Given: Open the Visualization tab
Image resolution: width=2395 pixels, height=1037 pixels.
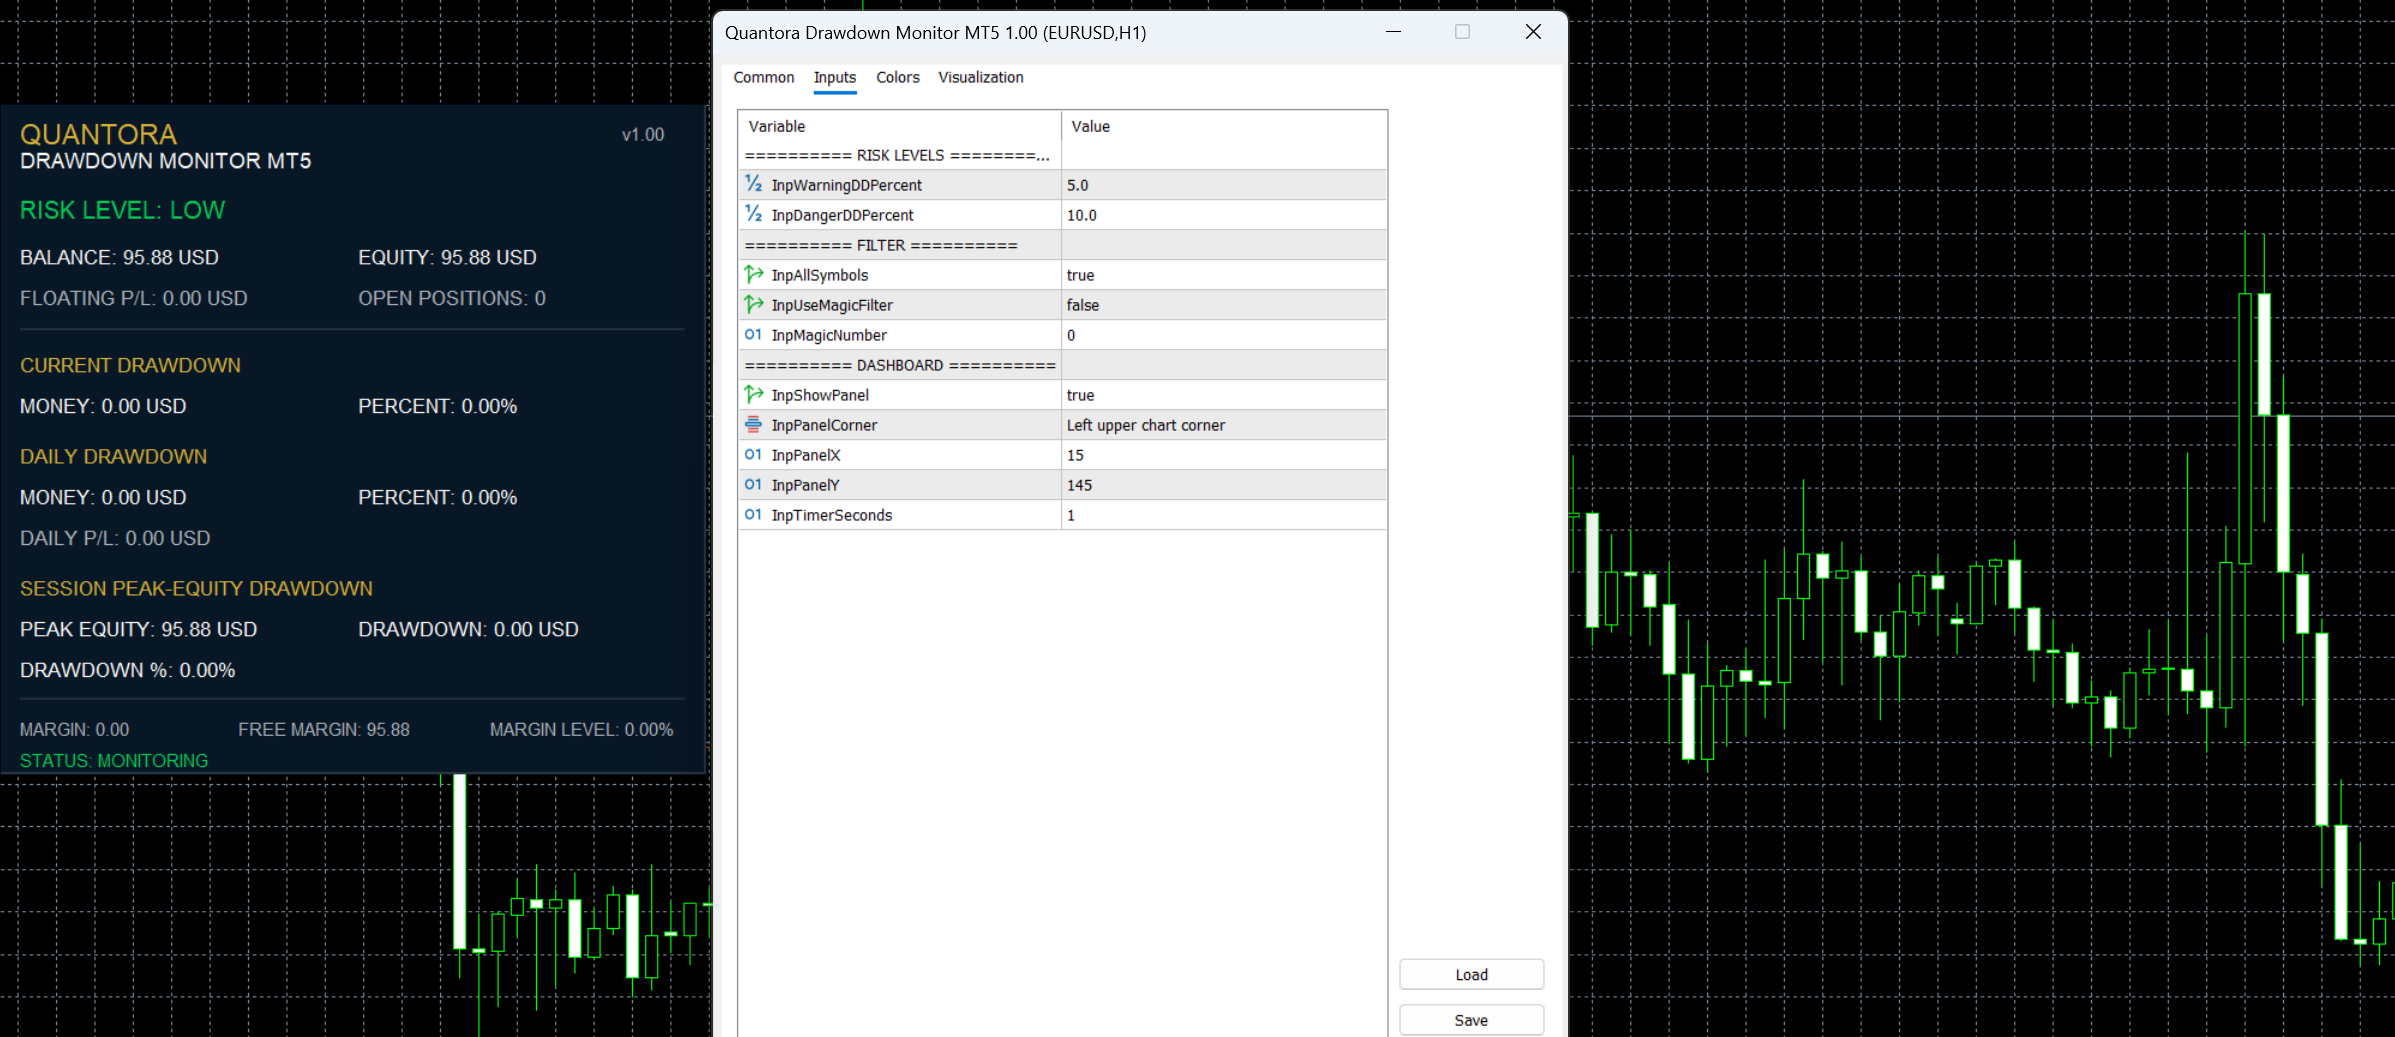Looking at the screenshot, I should (x=981, y=77).
